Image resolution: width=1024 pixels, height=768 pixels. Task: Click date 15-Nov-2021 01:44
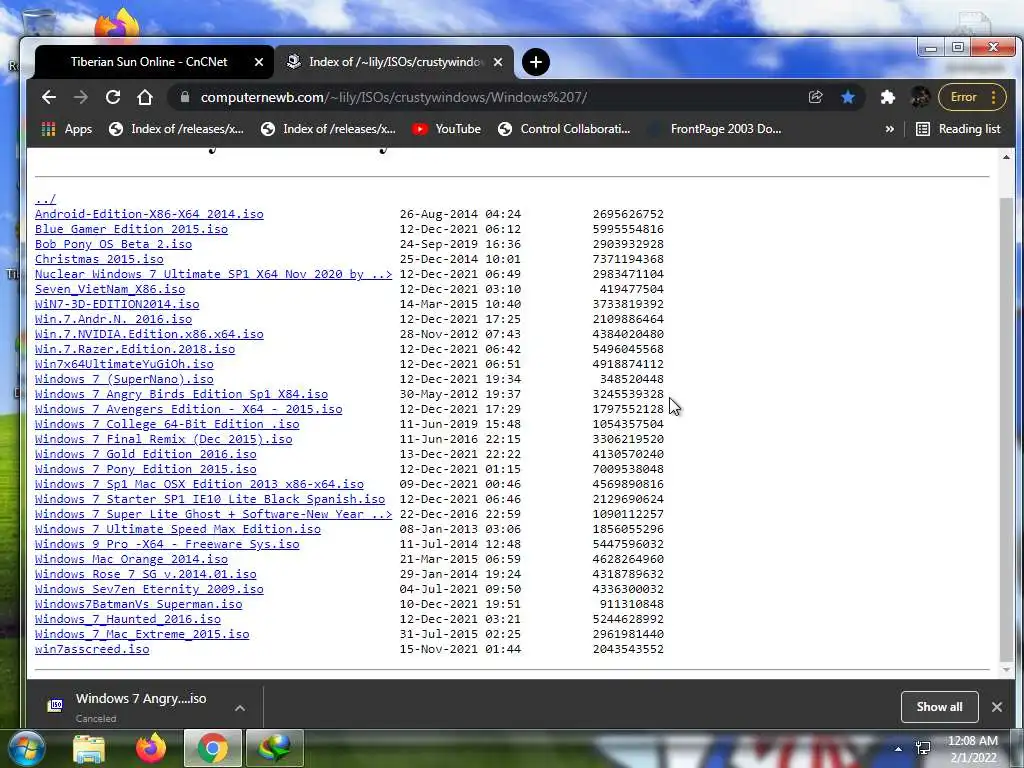coord(460,650)
